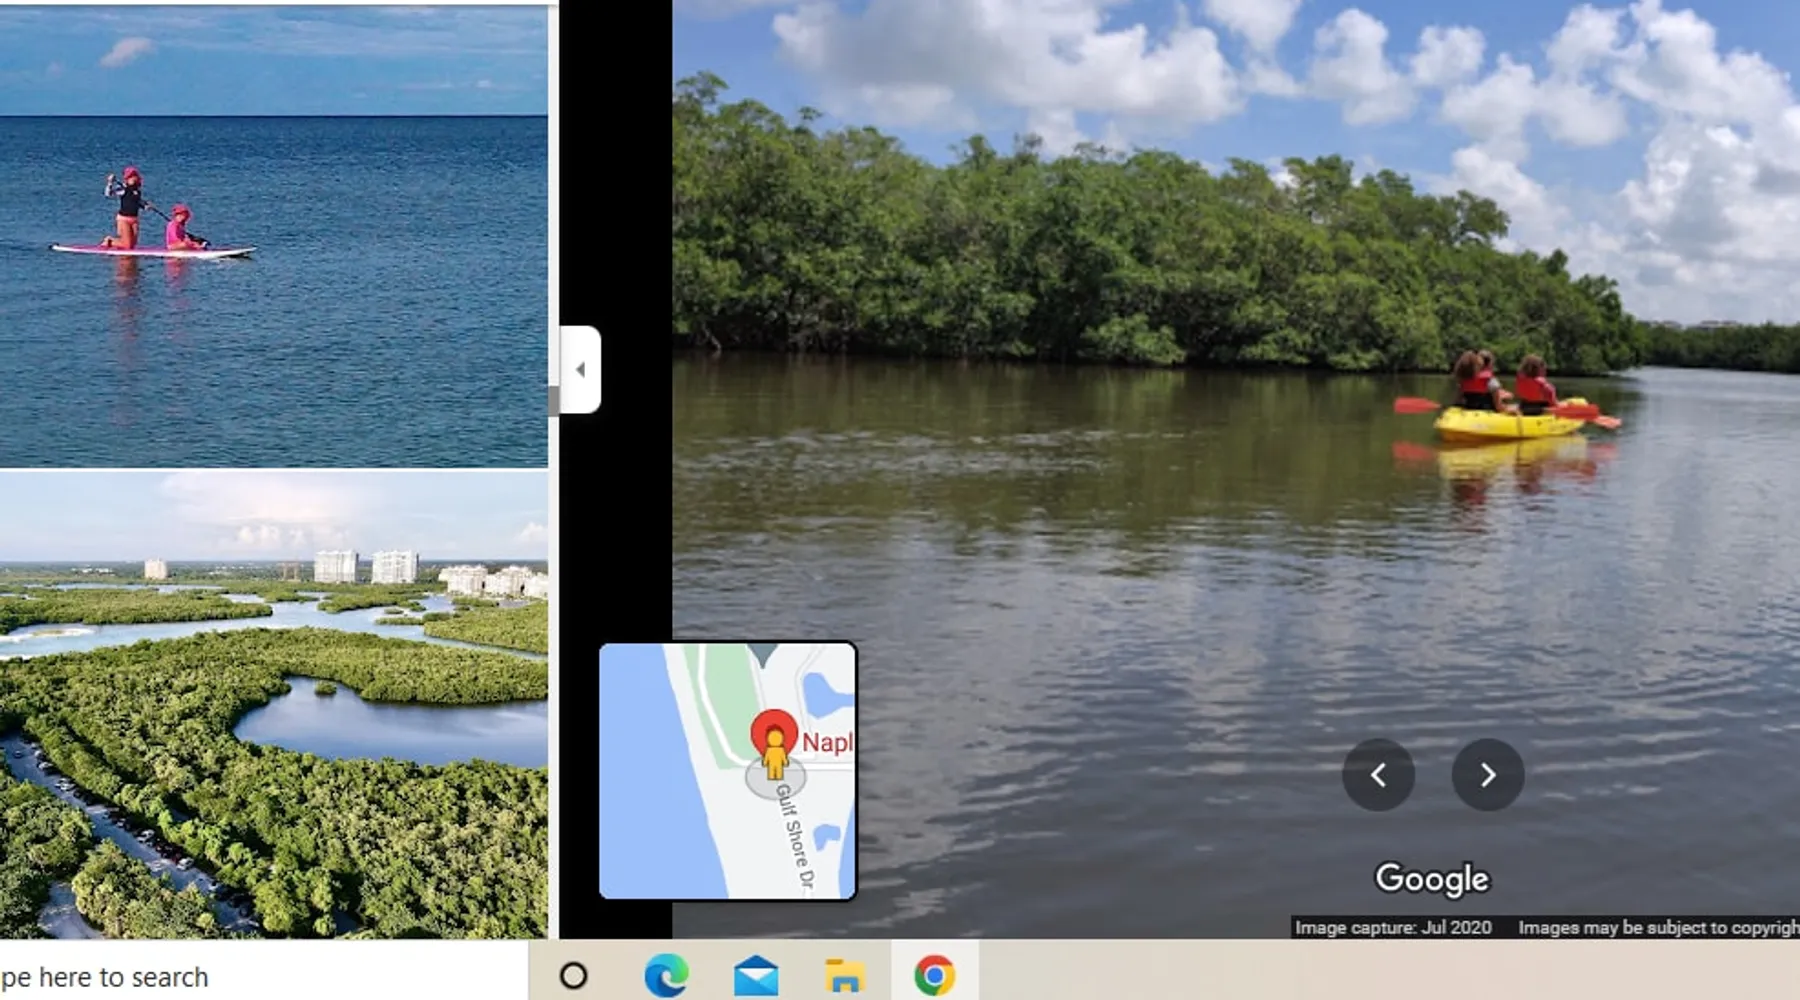Open the Mail app from the taskbar
Image resolution: width=1800 pixels, height=1000 pixels.
point(756,975)
